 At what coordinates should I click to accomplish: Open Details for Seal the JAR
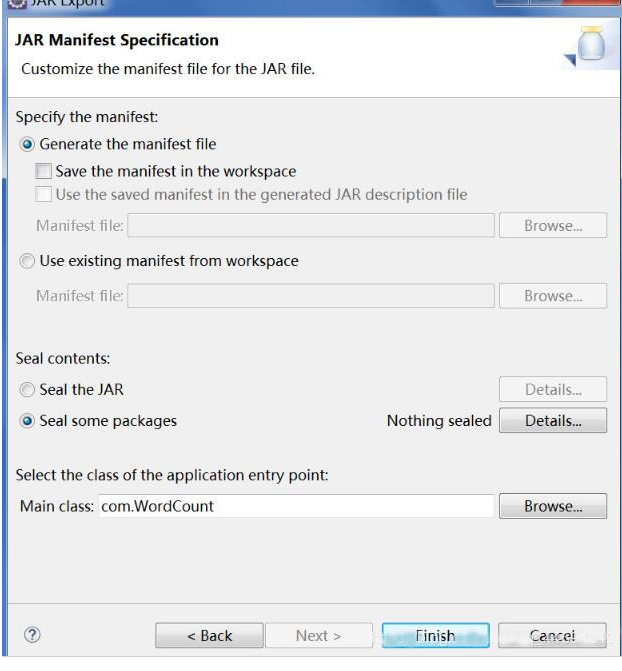pyautogui.click(x=552, y=389)
